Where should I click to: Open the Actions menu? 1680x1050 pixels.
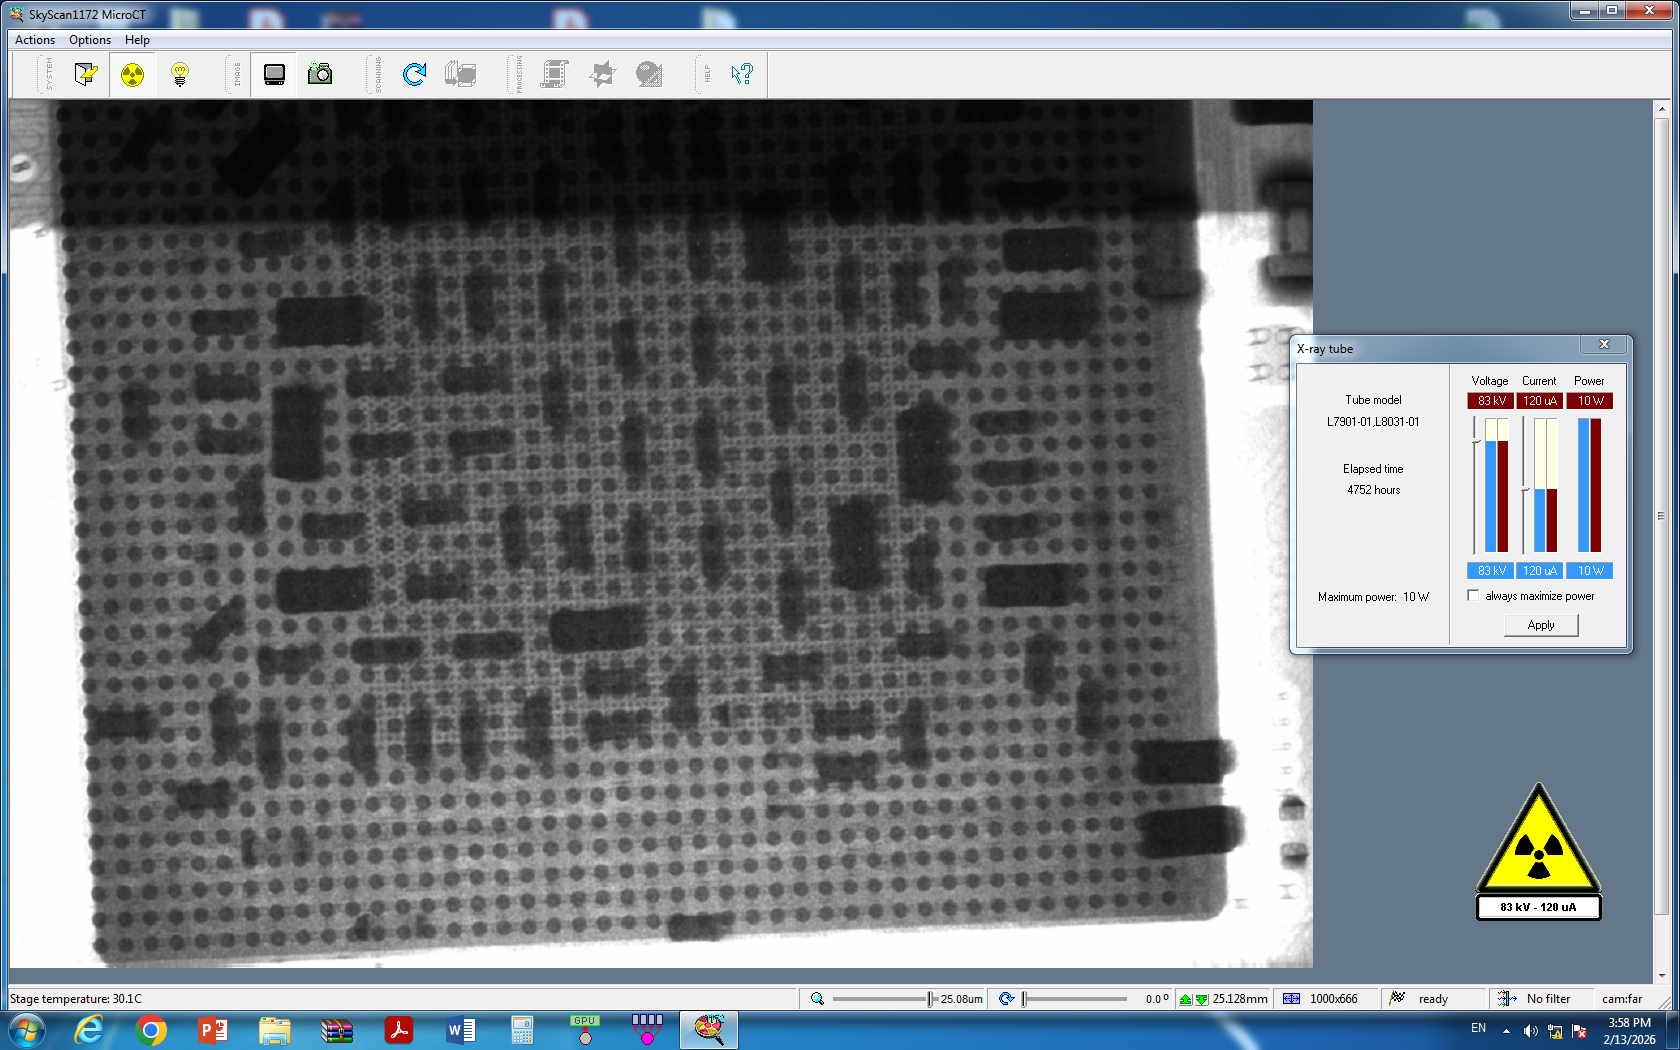tap(35, 40)
